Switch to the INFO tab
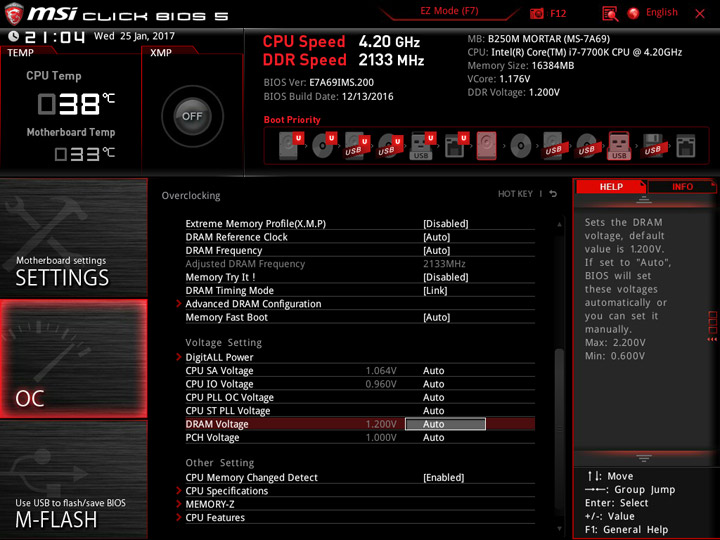The height and width of the screenshot is (540, 720). (x=682, y=186)
